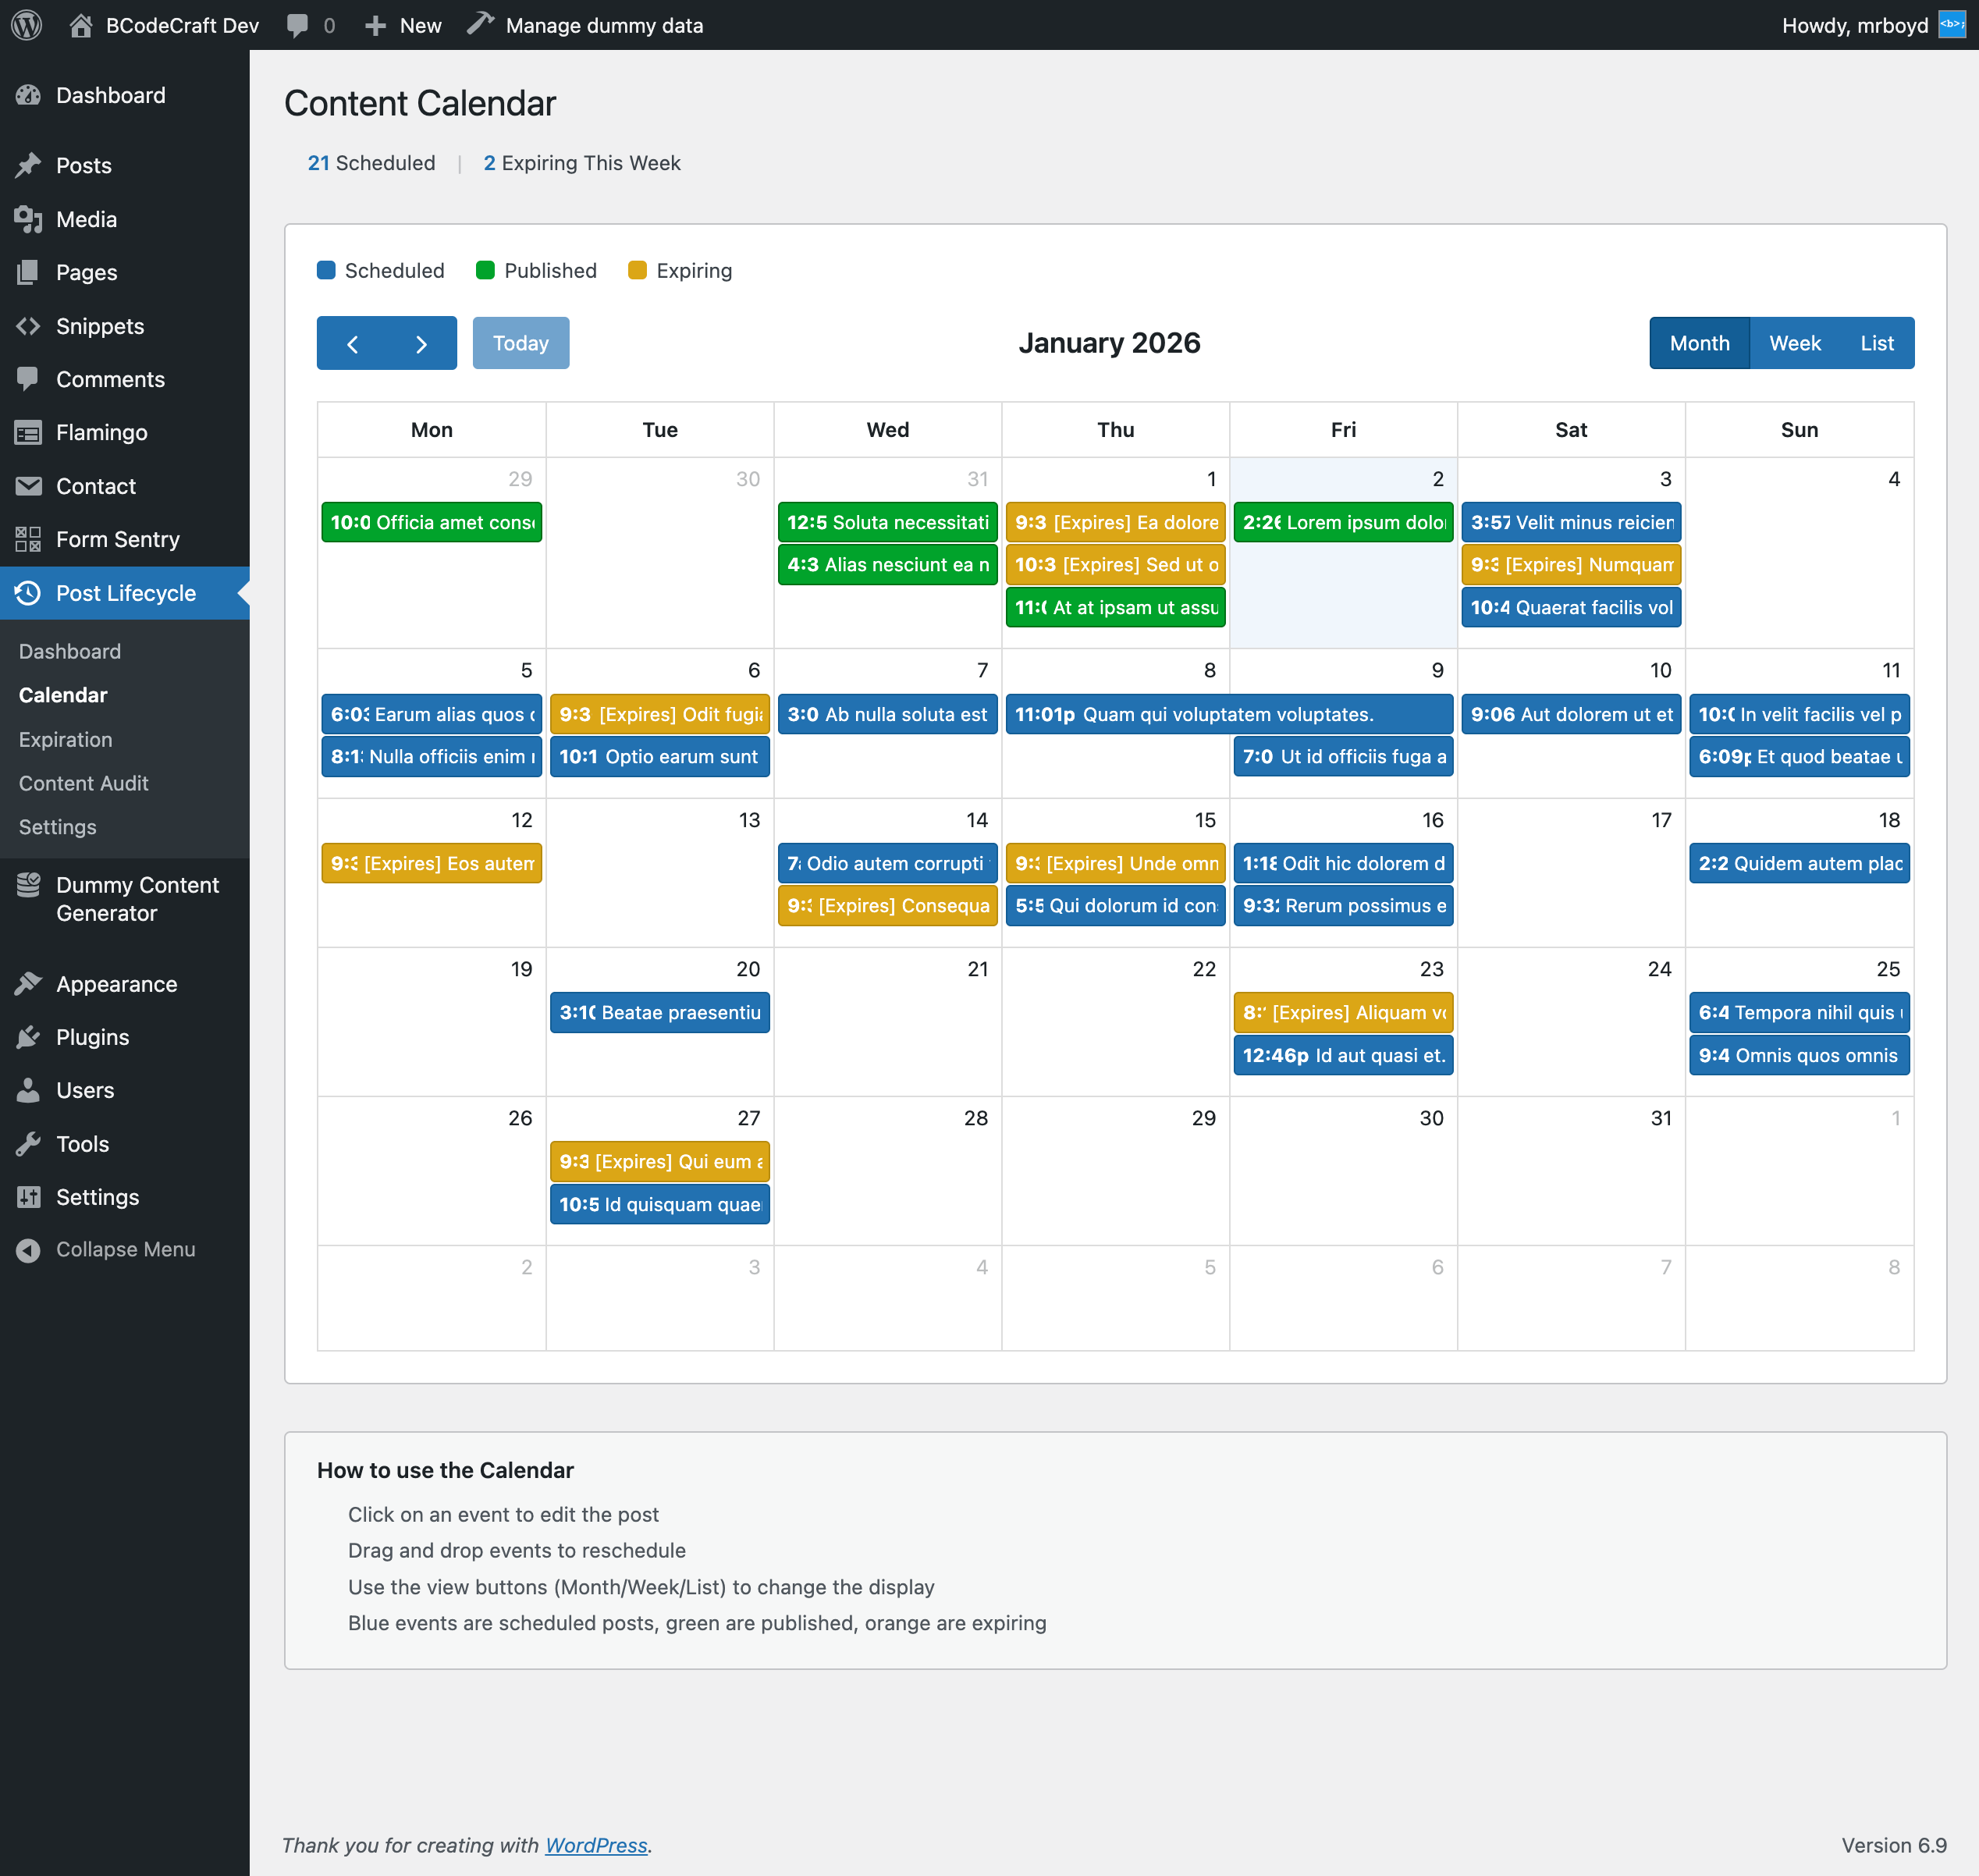
Task: Select the Flamingo sidebar icon
Action: coord(29,432)
